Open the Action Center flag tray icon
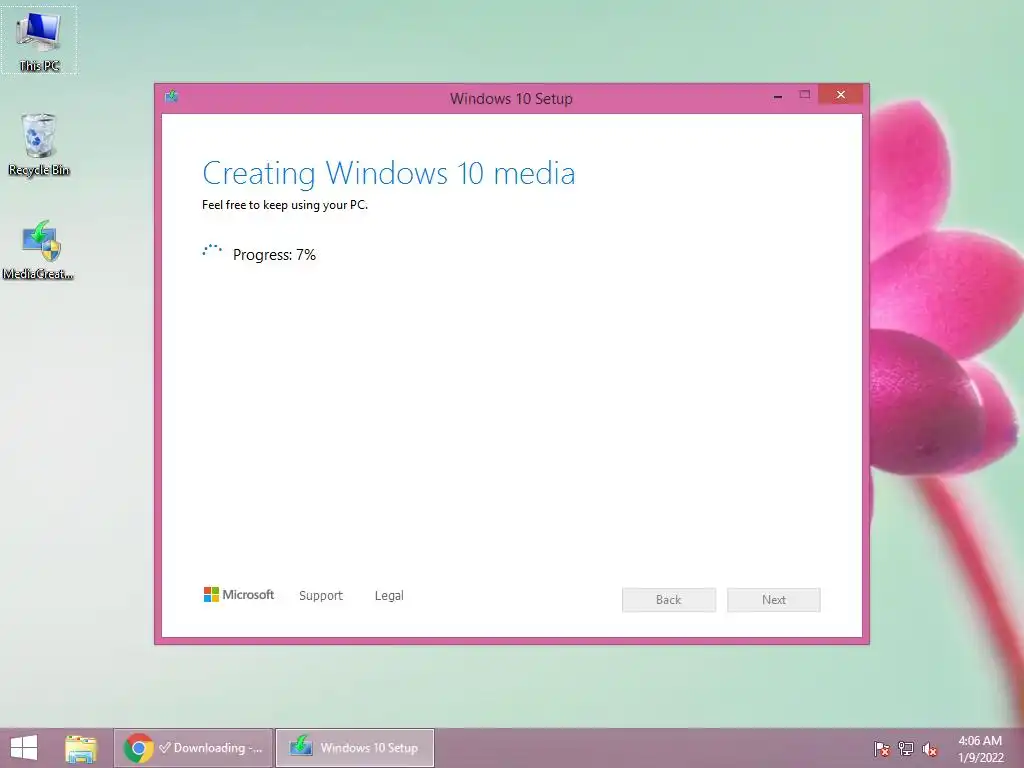This screenshot has height=768, width=1024. pyautogui.click(x=882, y=749)
